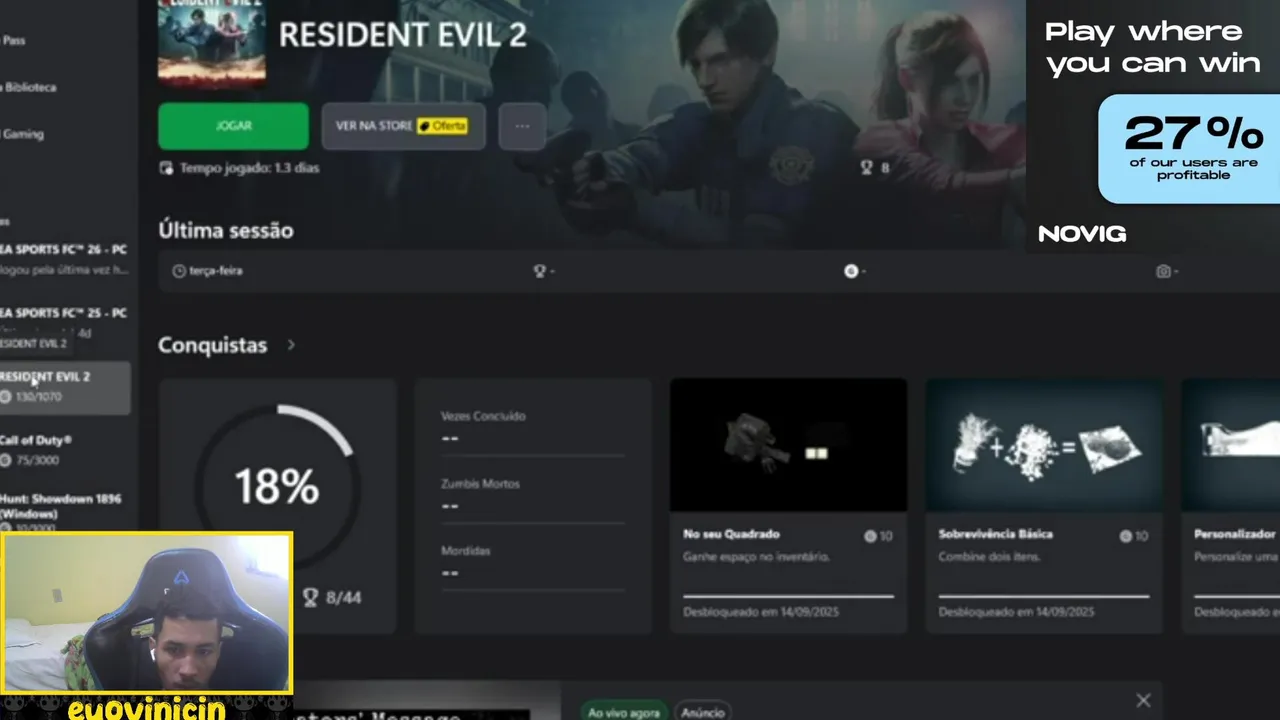Viewport: 1280px width, 720px height.
Task: Open the Pass sidebar menu item
Action: 13,41
